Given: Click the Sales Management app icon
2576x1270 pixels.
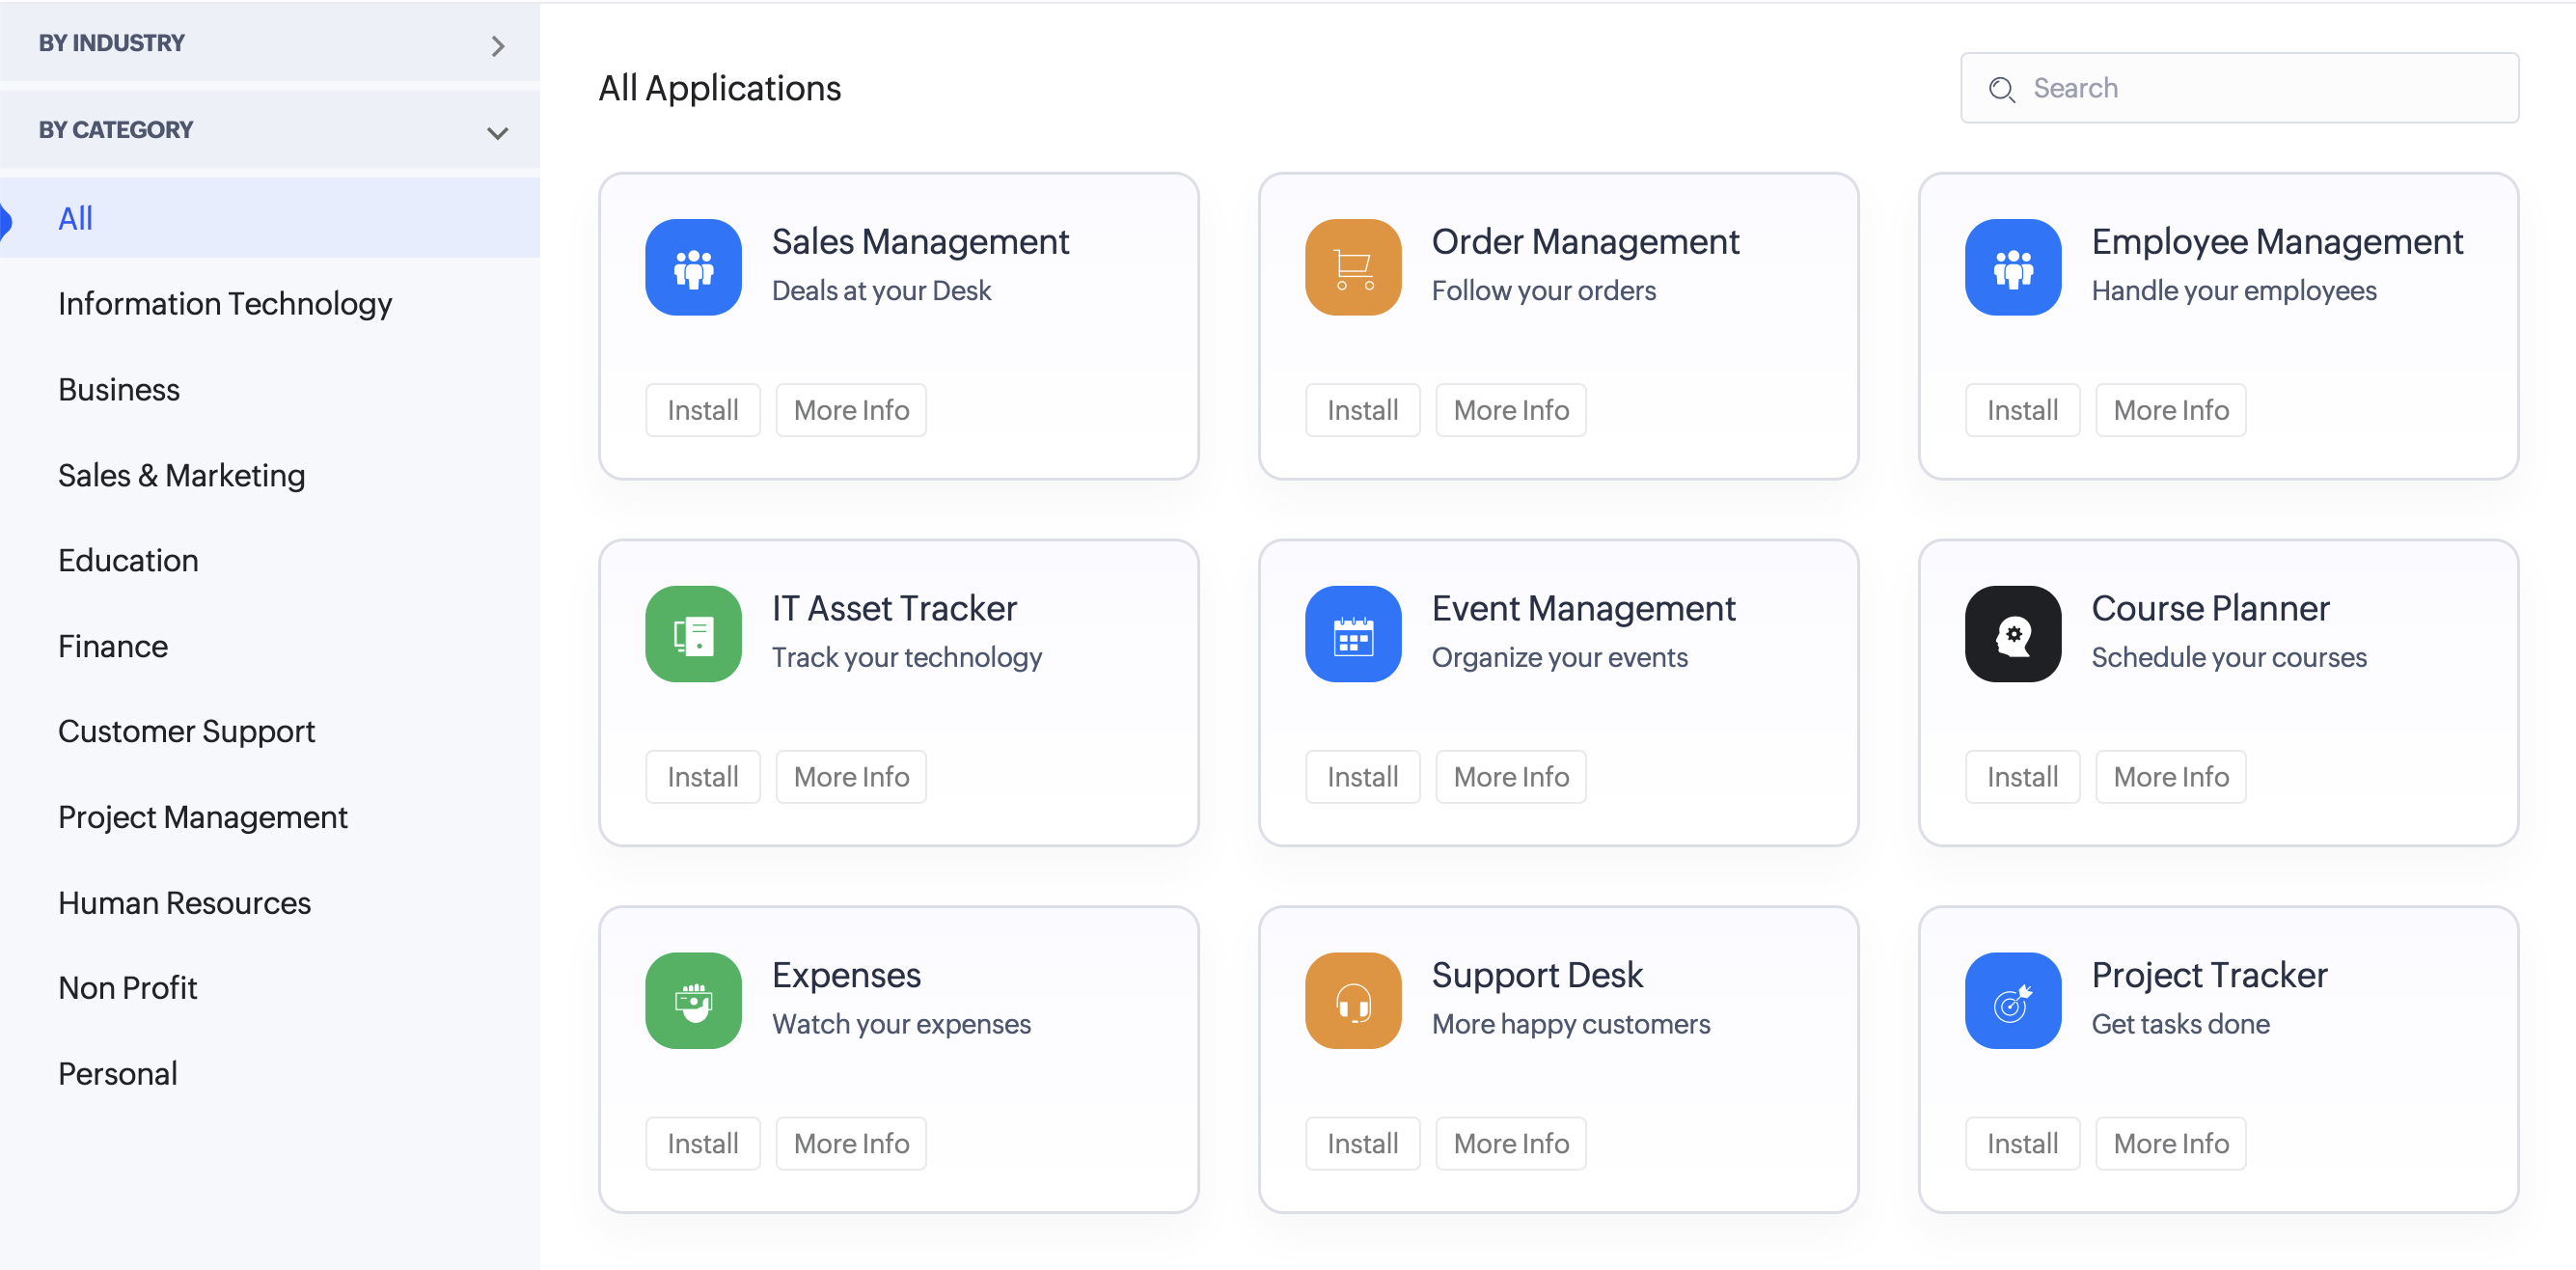Looking at the screenshot, I should click(693, 267).
